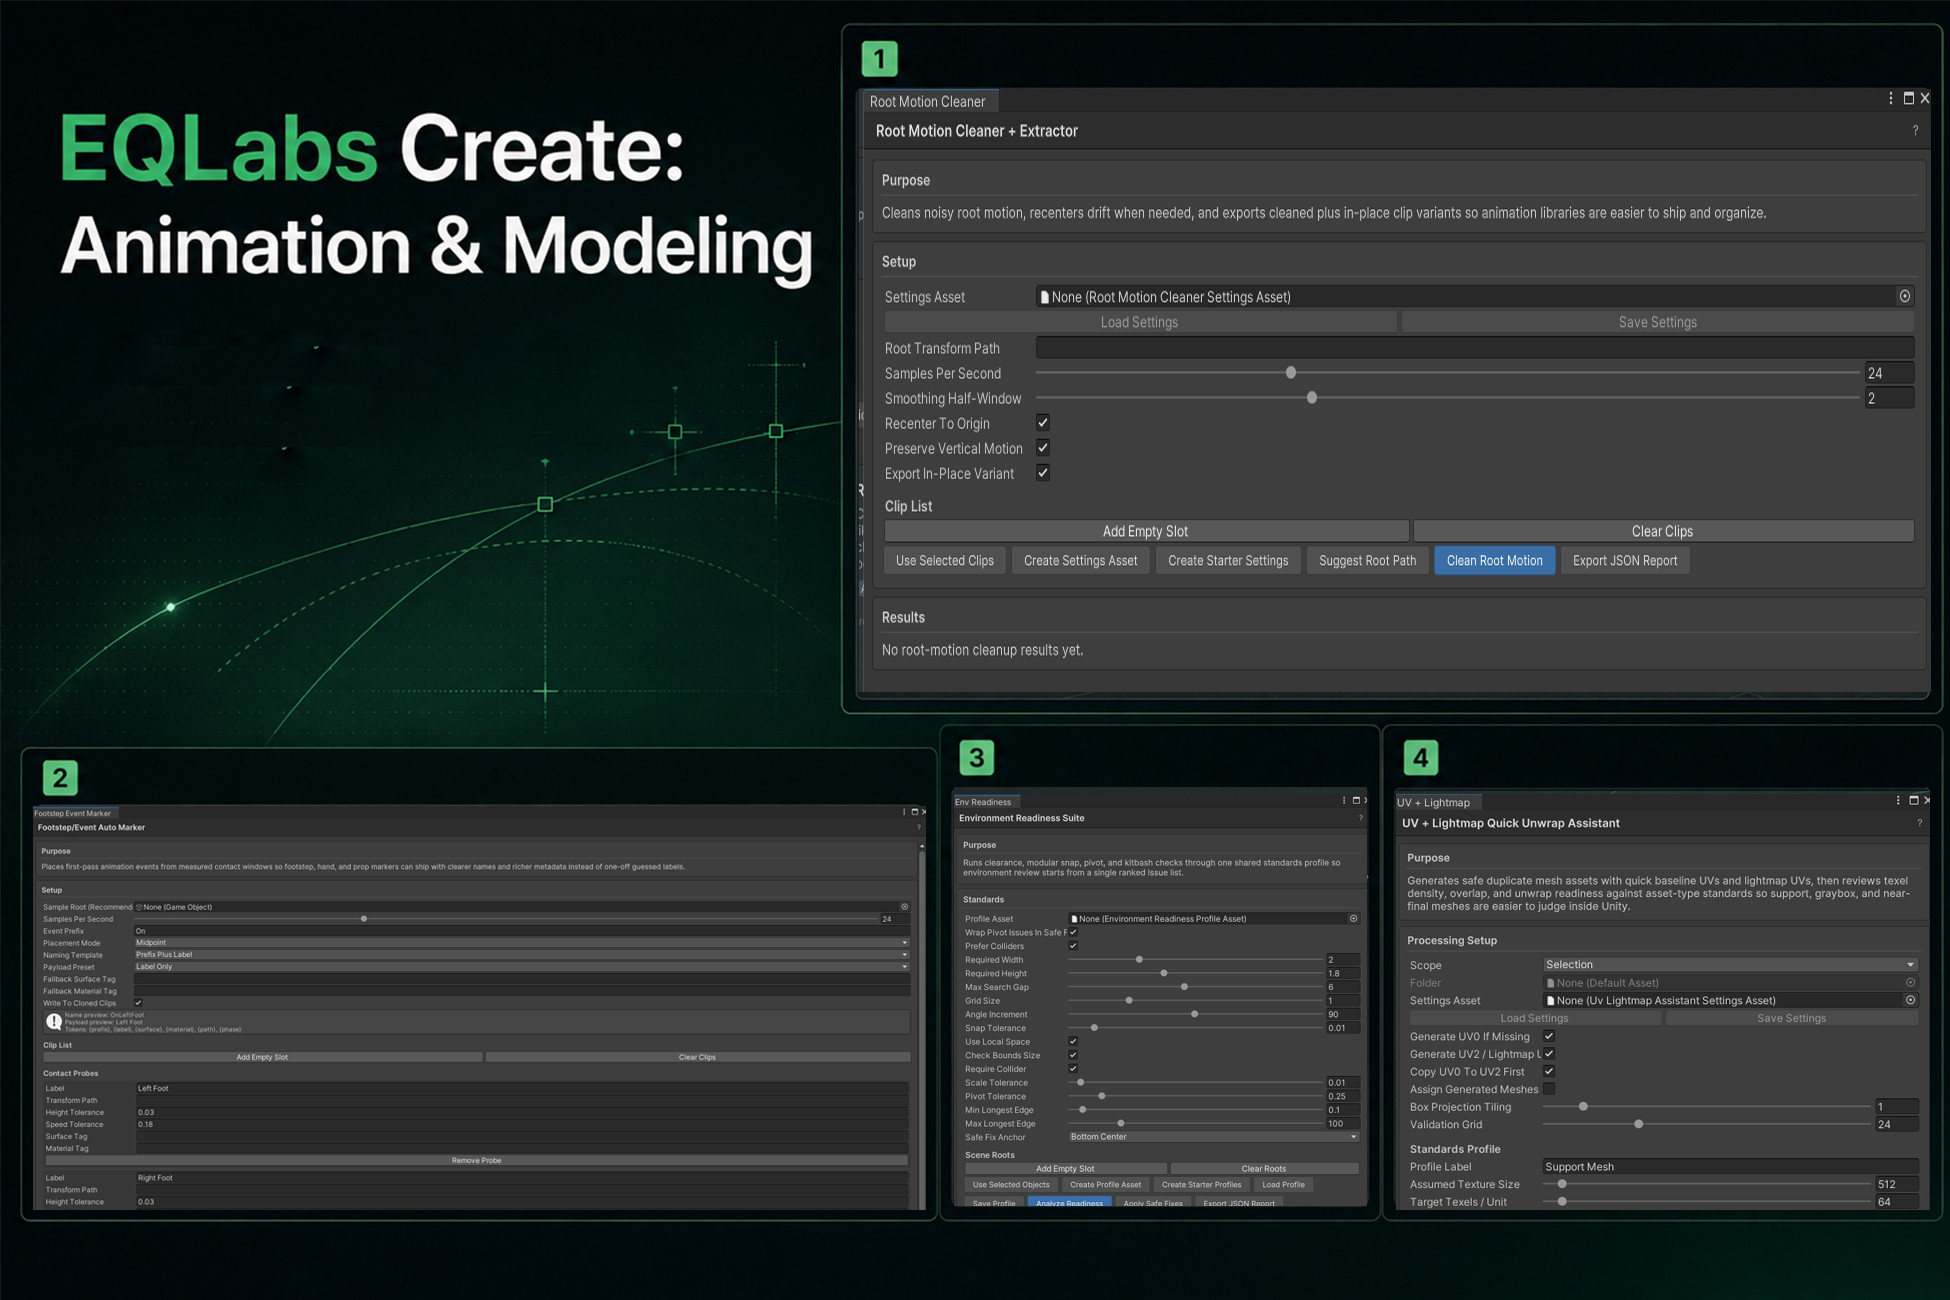Screen dimensions: 1950x1300
Task: Toggle Generate UV0 If Missing checkbox
Action: [1549, 1036]
